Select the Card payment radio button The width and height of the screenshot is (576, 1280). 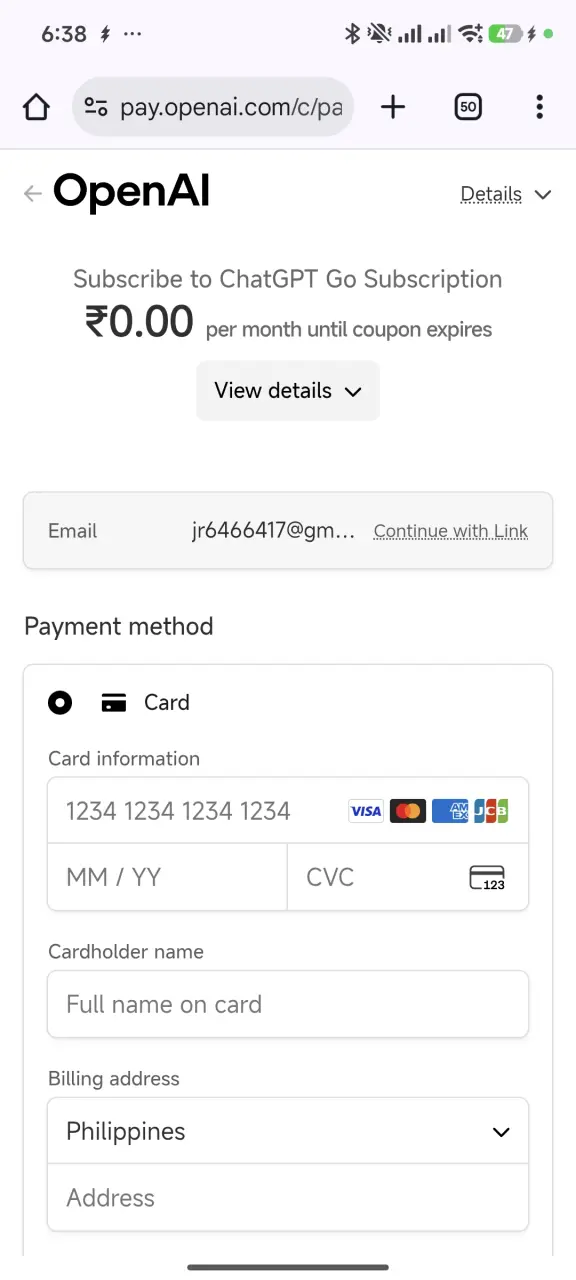pyautogui.click(x=60, y=703)
